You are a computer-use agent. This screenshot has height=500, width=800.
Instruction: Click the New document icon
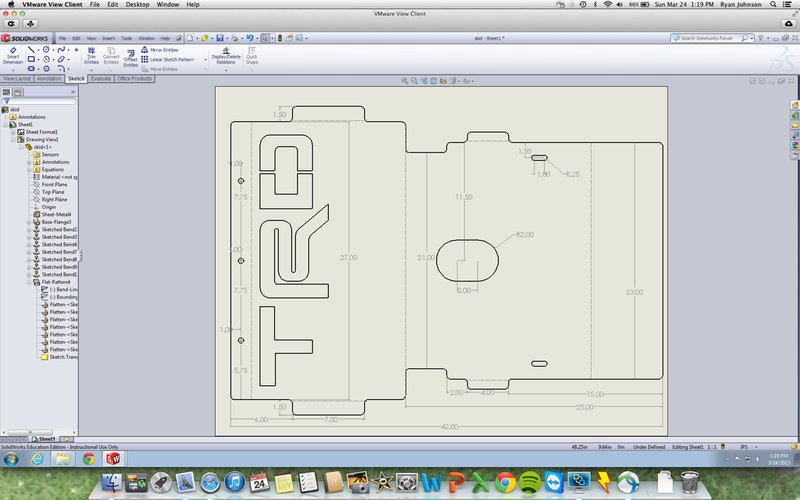click(x=190, y=38)
